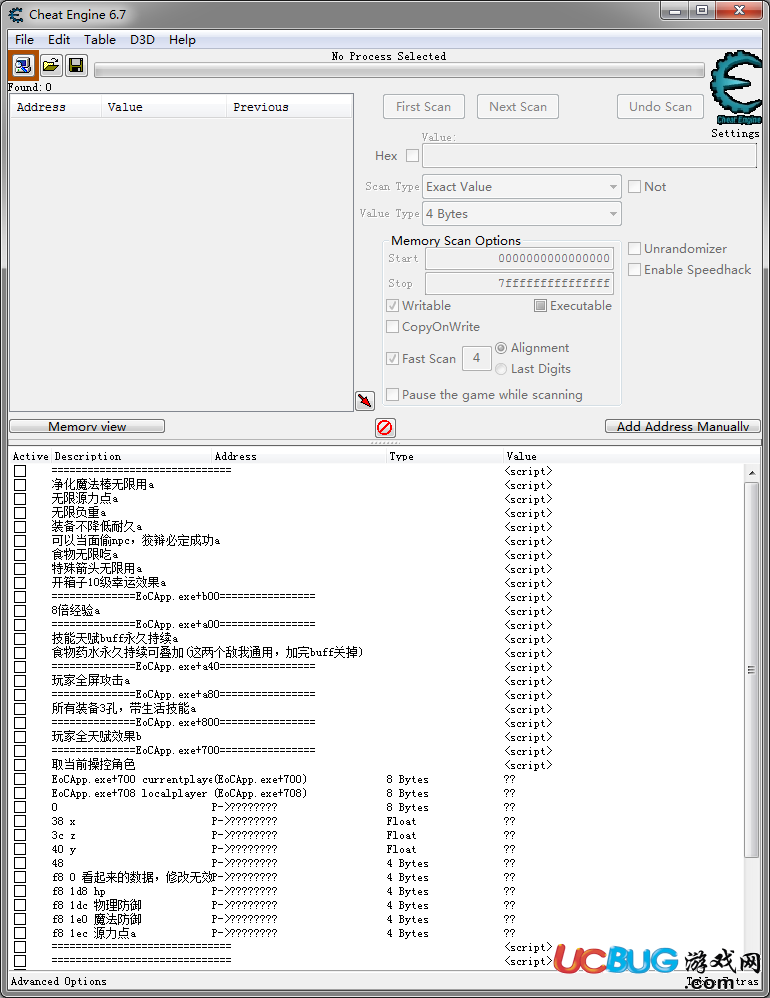The width and height of the screenshot is (770, 998).
Task: Click the Next Scan button
Action: click(x=518, y=106)
